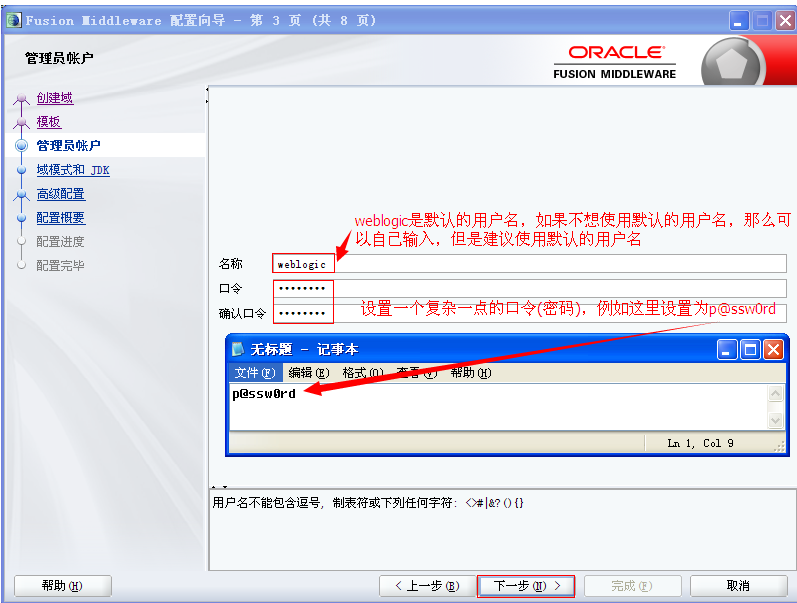This screenshot has width=797, height=603.
Task: Open Notepad 编辑(E) menu
Action: (309, 373)
